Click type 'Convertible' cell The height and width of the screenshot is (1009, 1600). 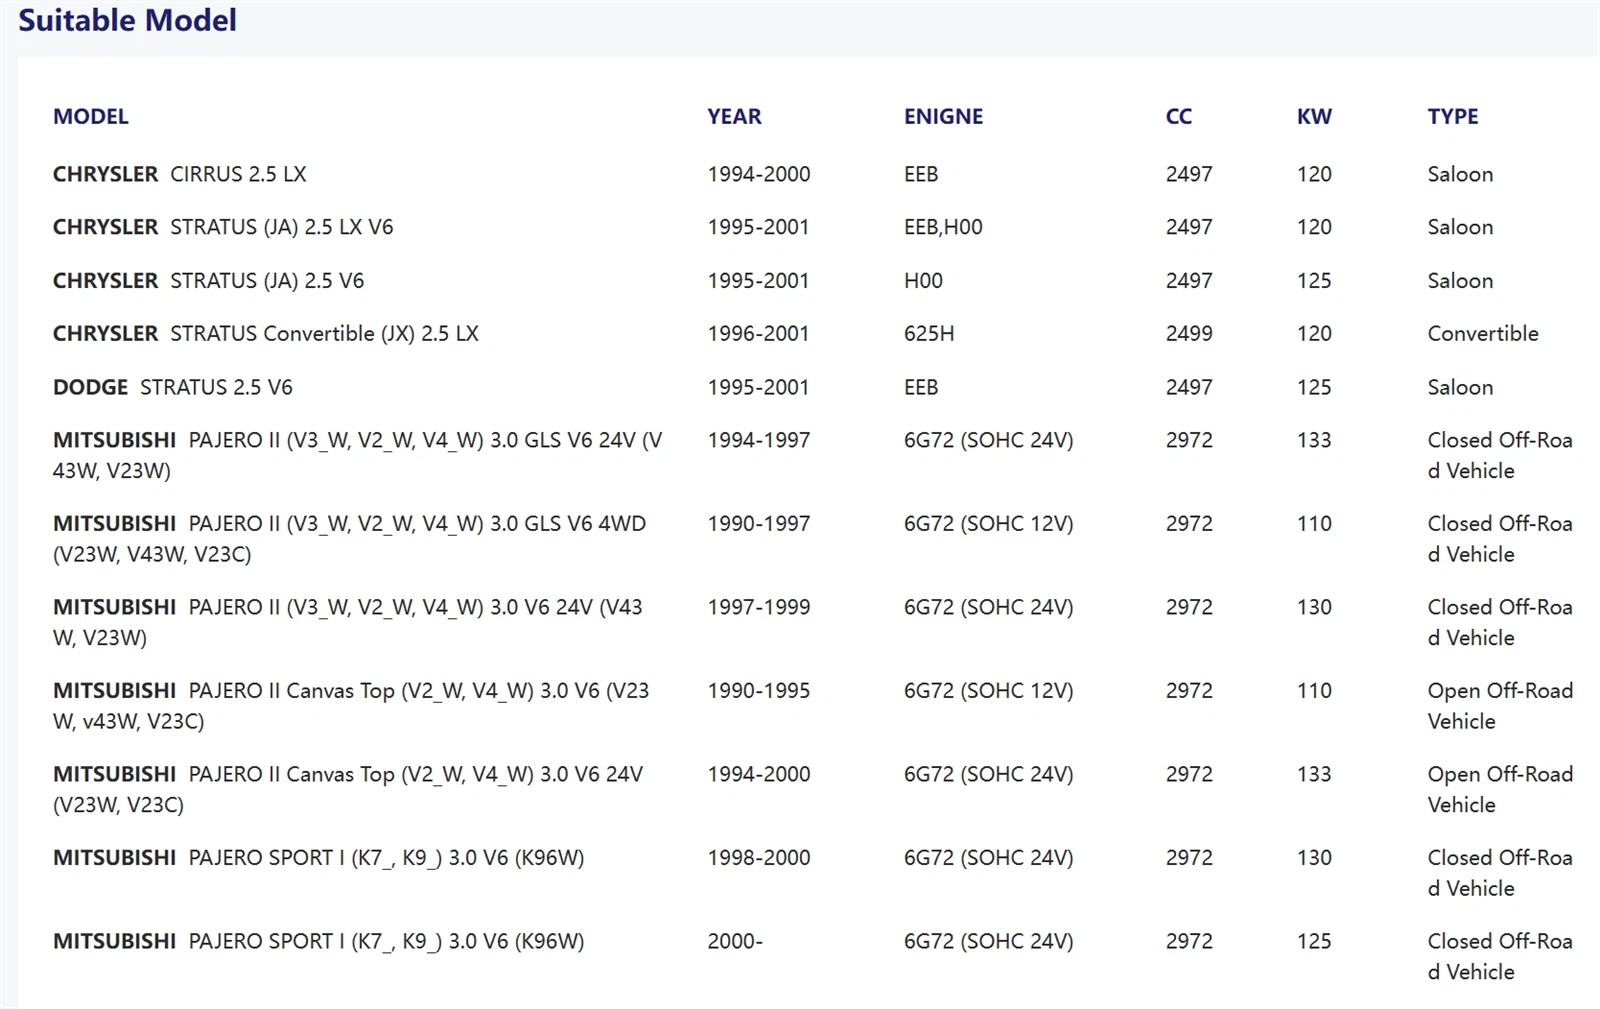click(1483, 334)
